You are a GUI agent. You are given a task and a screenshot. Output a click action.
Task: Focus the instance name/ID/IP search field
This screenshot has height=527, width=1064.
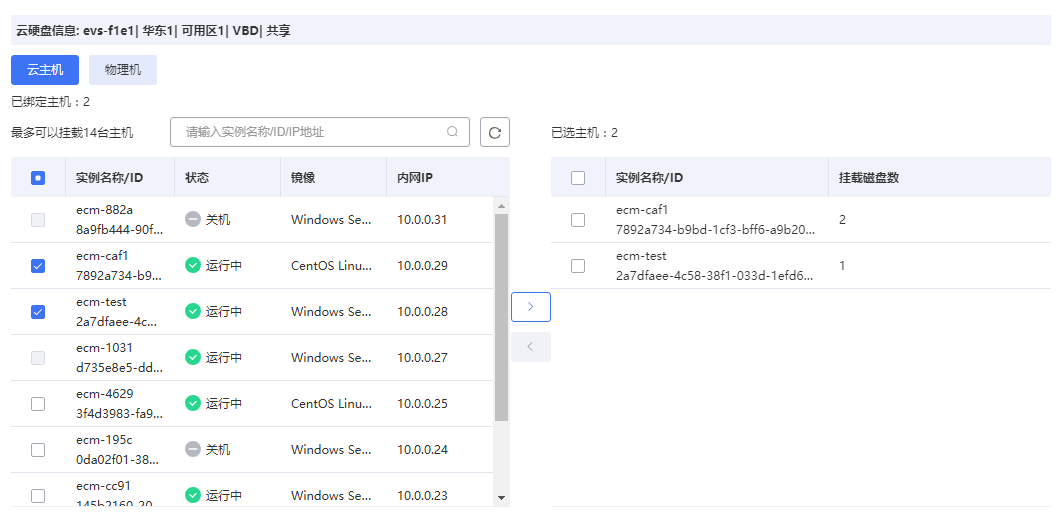coord(310,132)
